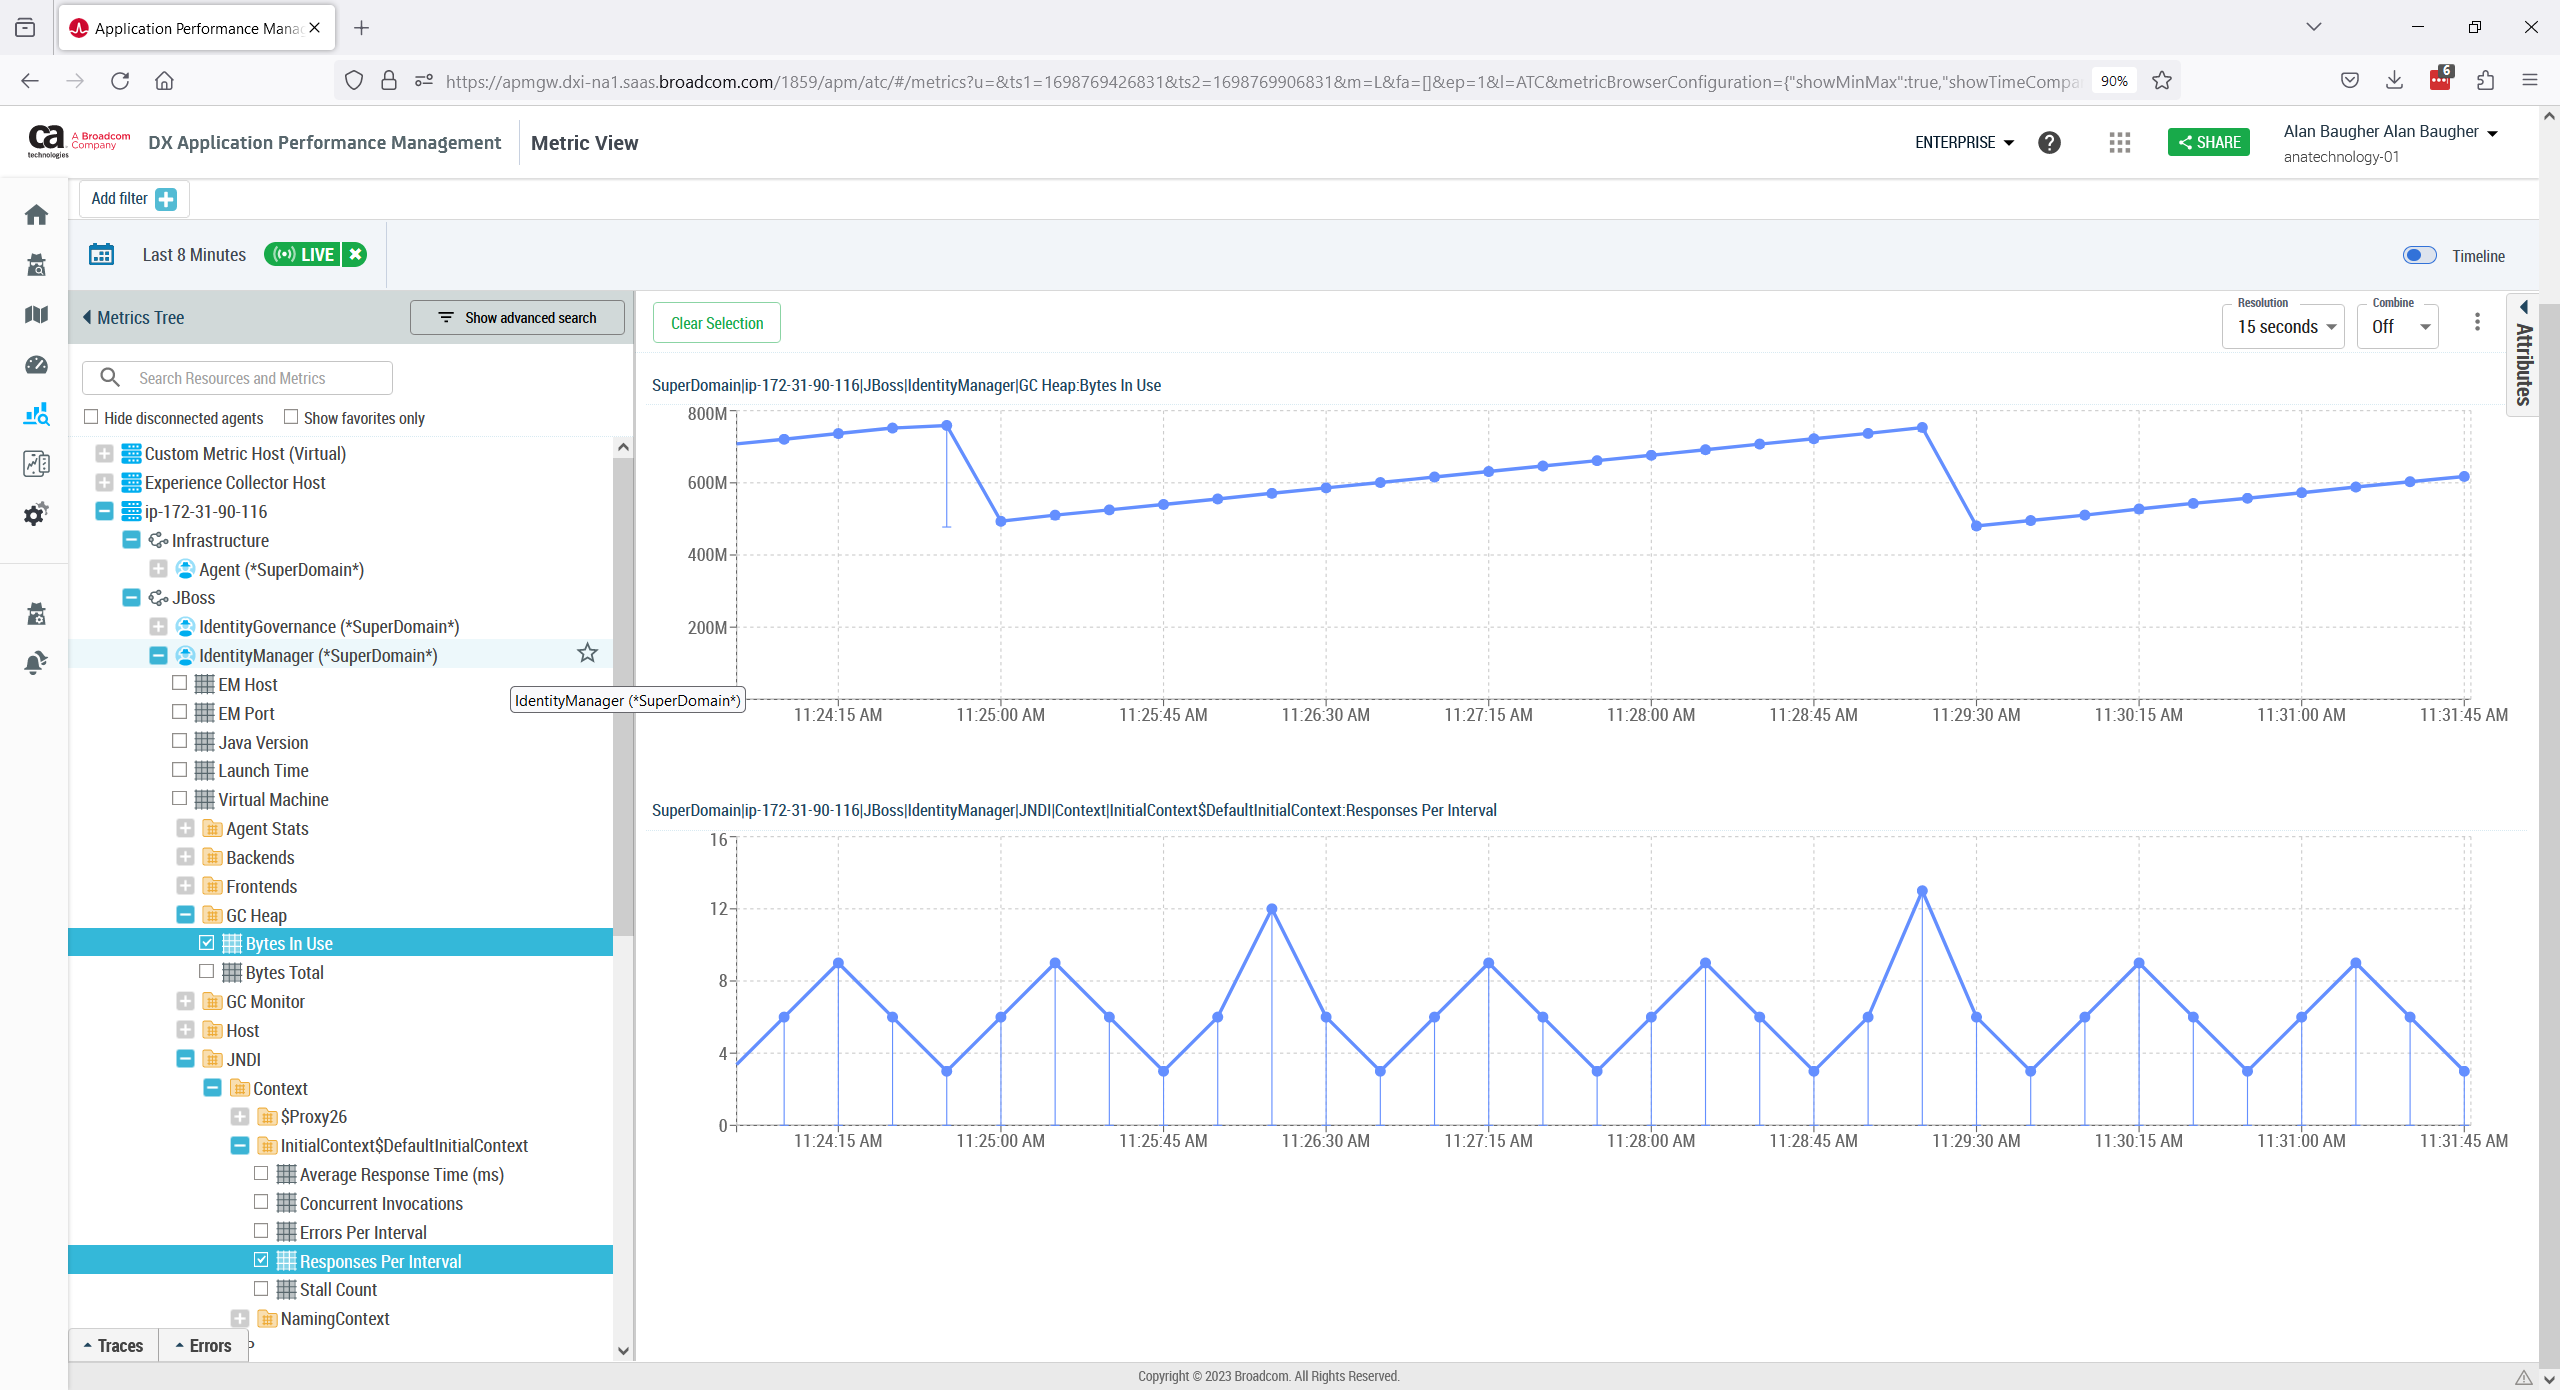Image resolution: width=2560 pixels, height=1390 pixels.
Task: Click the Search Resources and Metrics field
Action: (250, 378)
